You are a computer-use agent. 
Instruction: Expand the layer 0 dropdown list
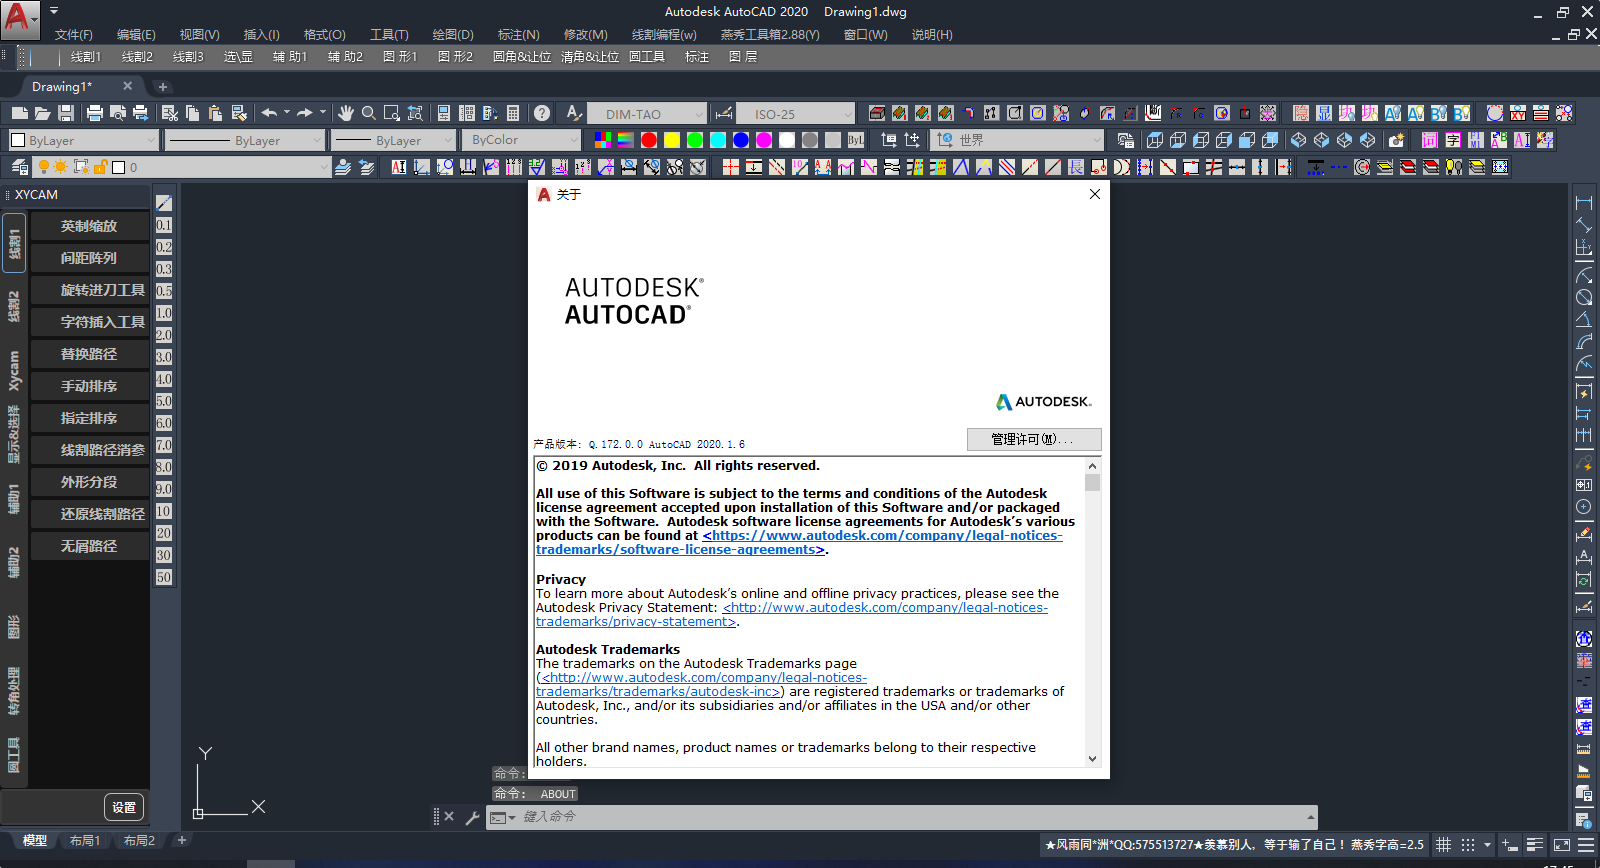point(322,167)
